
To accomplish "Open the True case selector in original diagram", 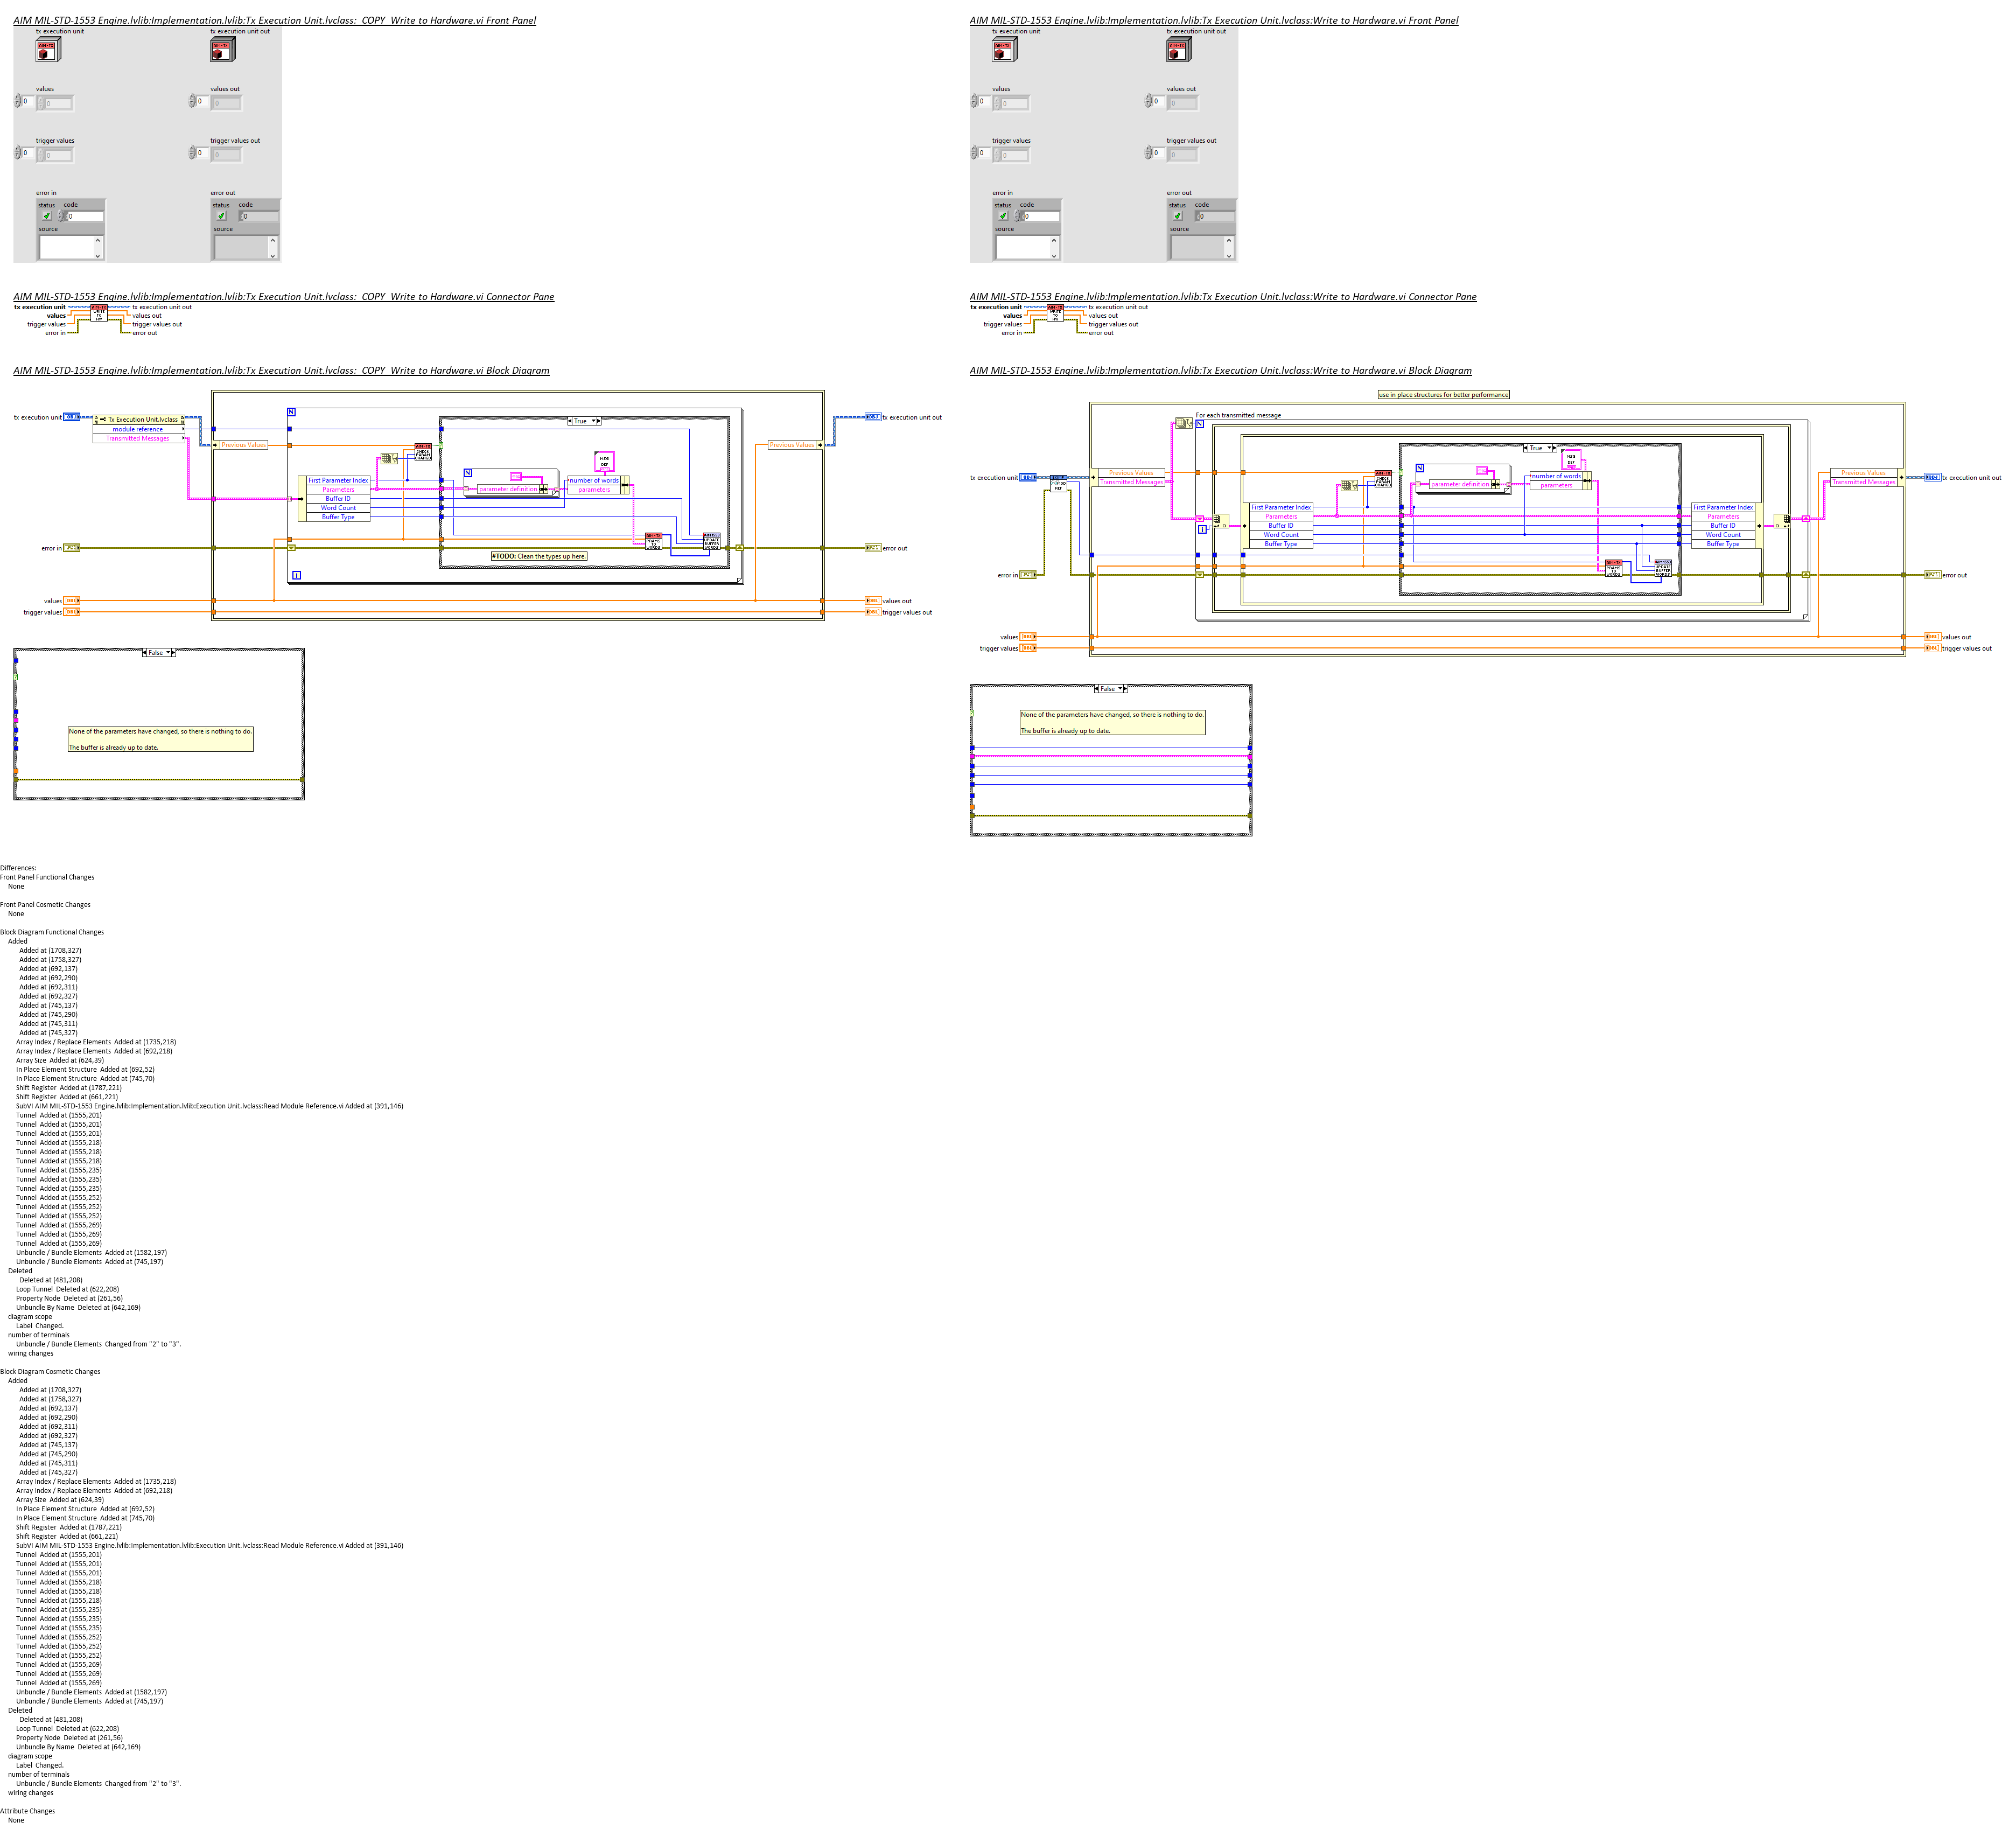I will click(1540, 448).
